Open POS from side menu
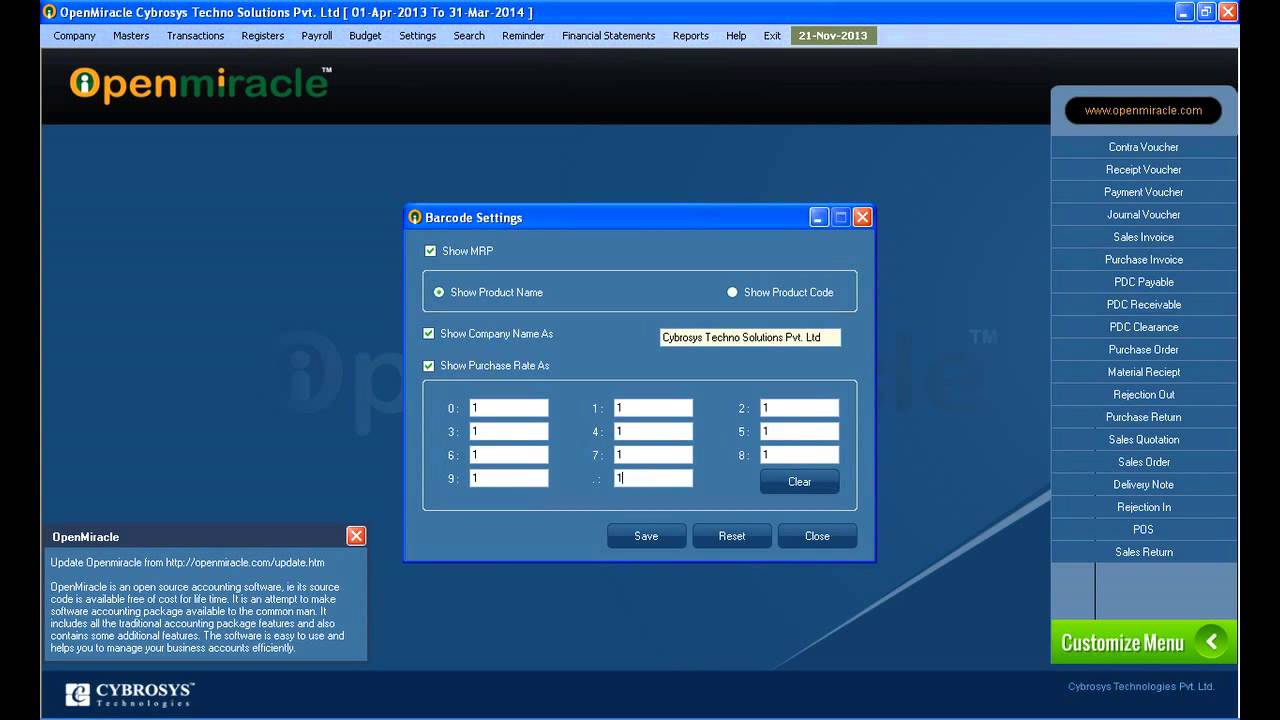 1143,530
